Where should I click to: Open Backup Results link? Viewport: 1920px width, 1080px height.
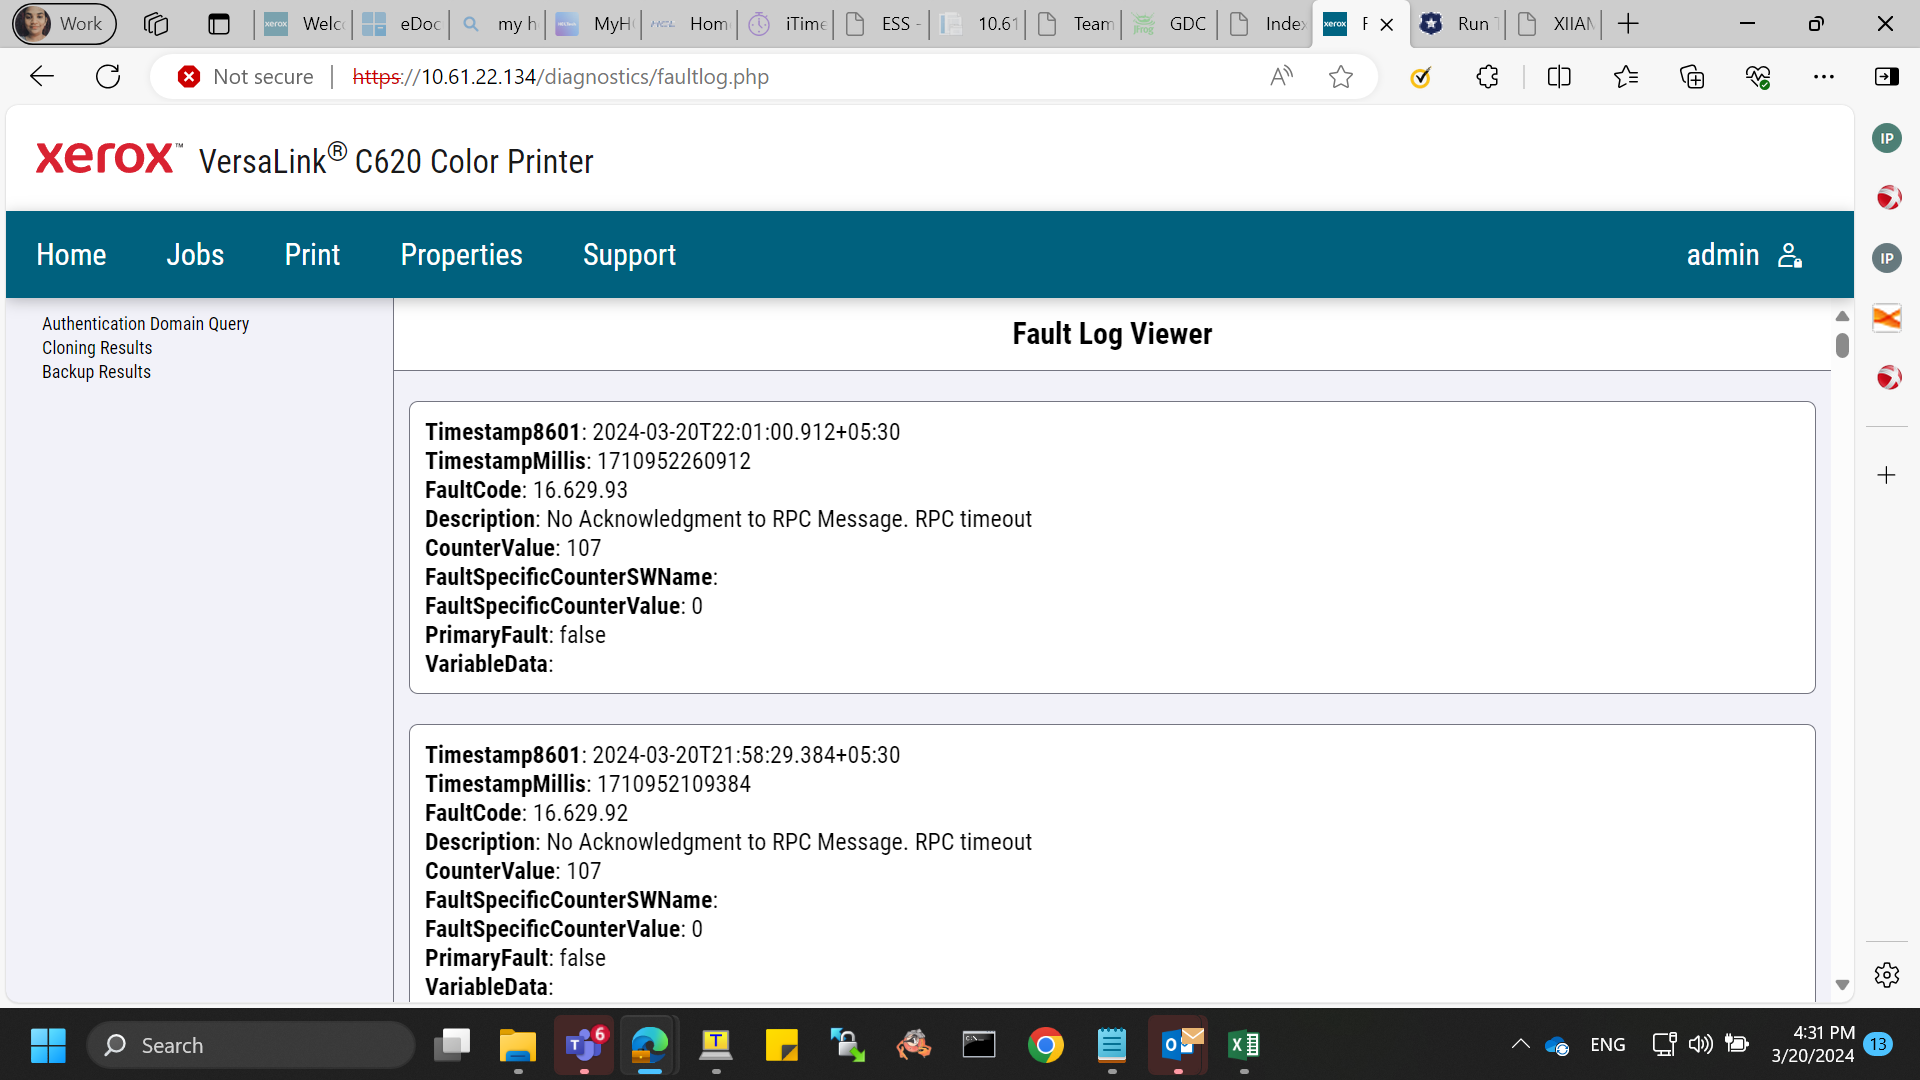96,372
